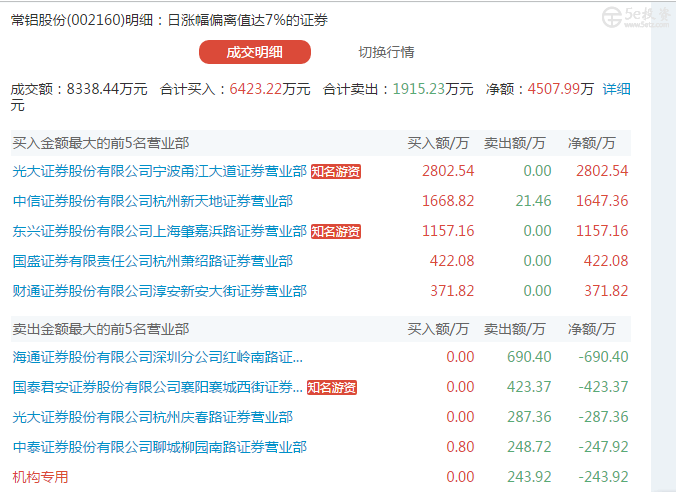Click the 净额 4507.99 value

pyautogui.click(x=554, y=89)
